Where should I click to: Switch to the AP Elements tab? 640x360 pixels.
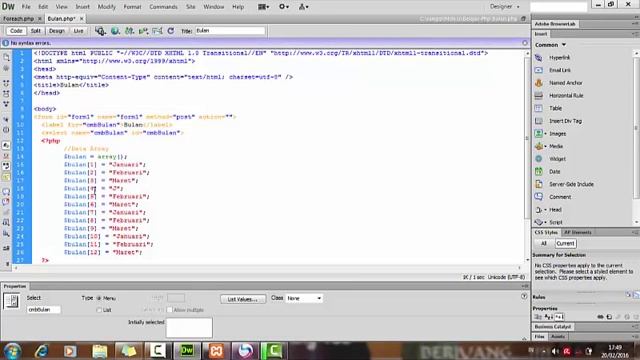pyautogui.click(x=578, y=233)
